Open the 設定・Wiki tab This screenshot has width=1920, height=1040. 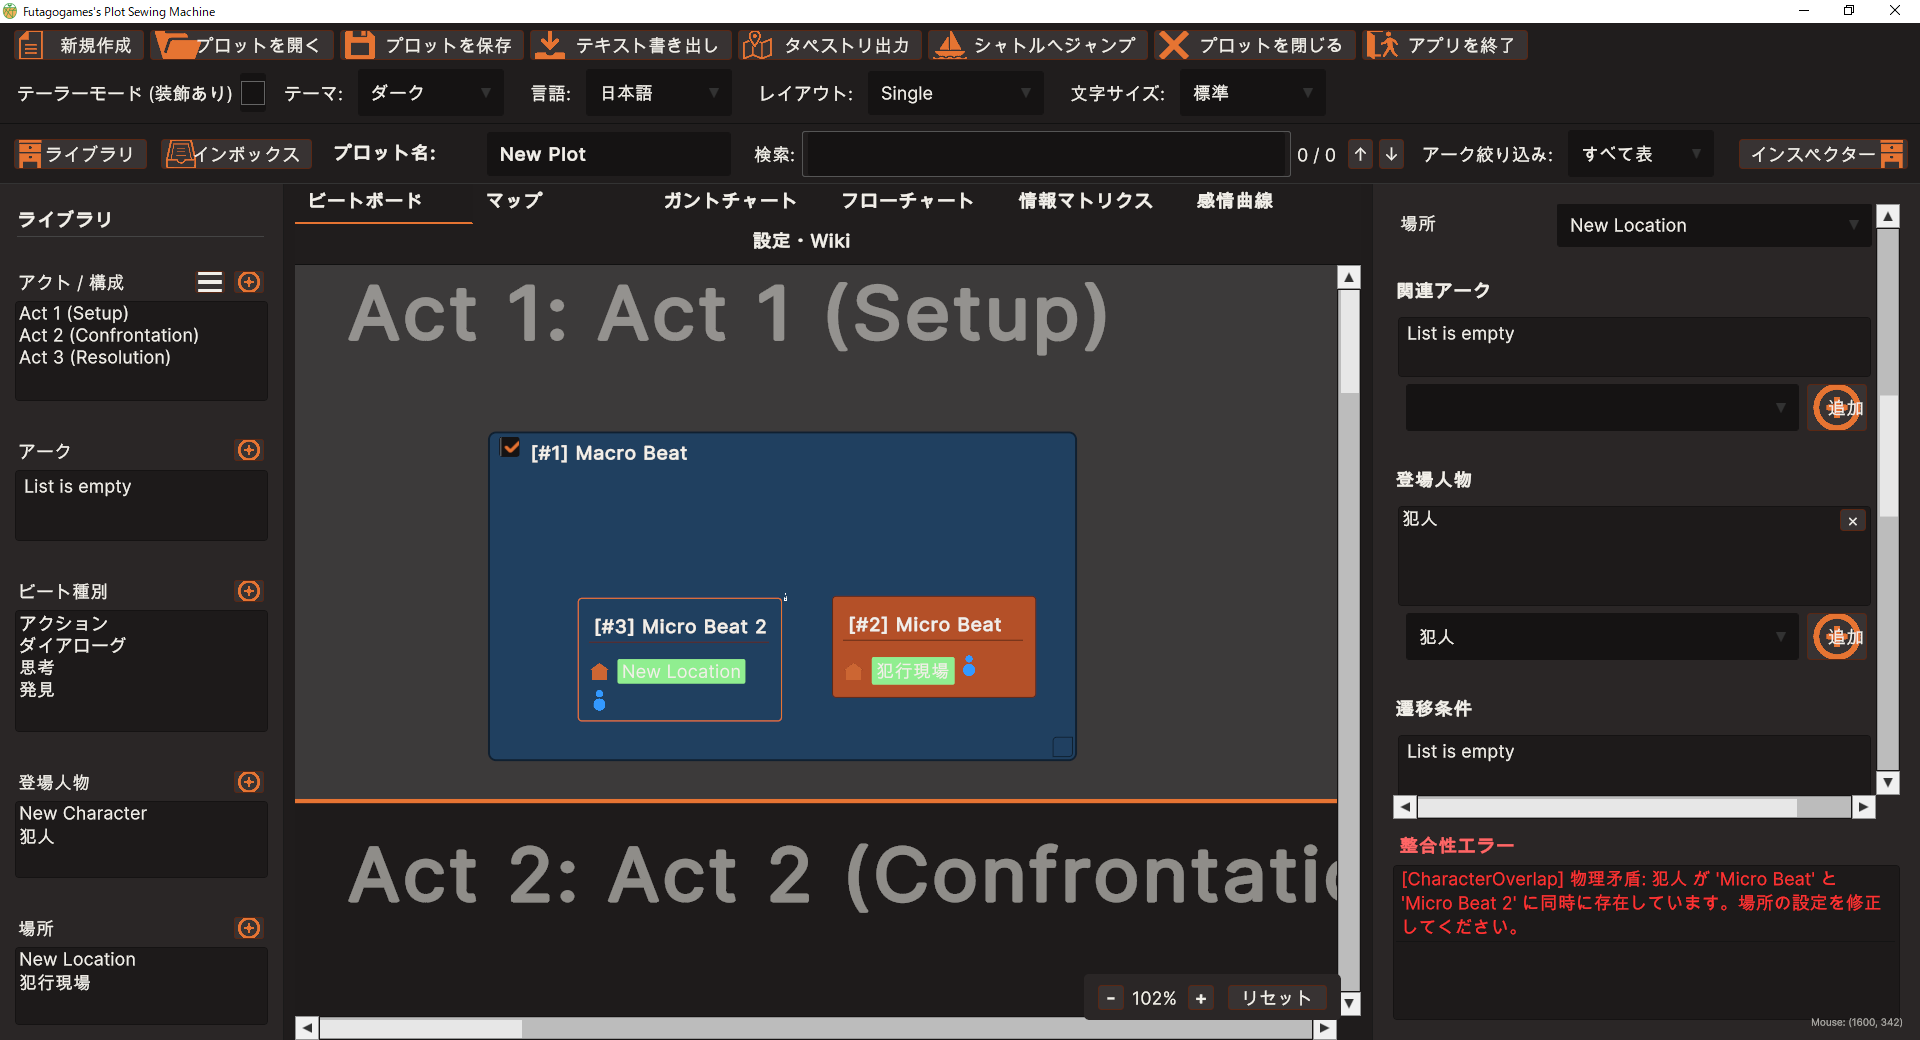click(x=801, y=241)
